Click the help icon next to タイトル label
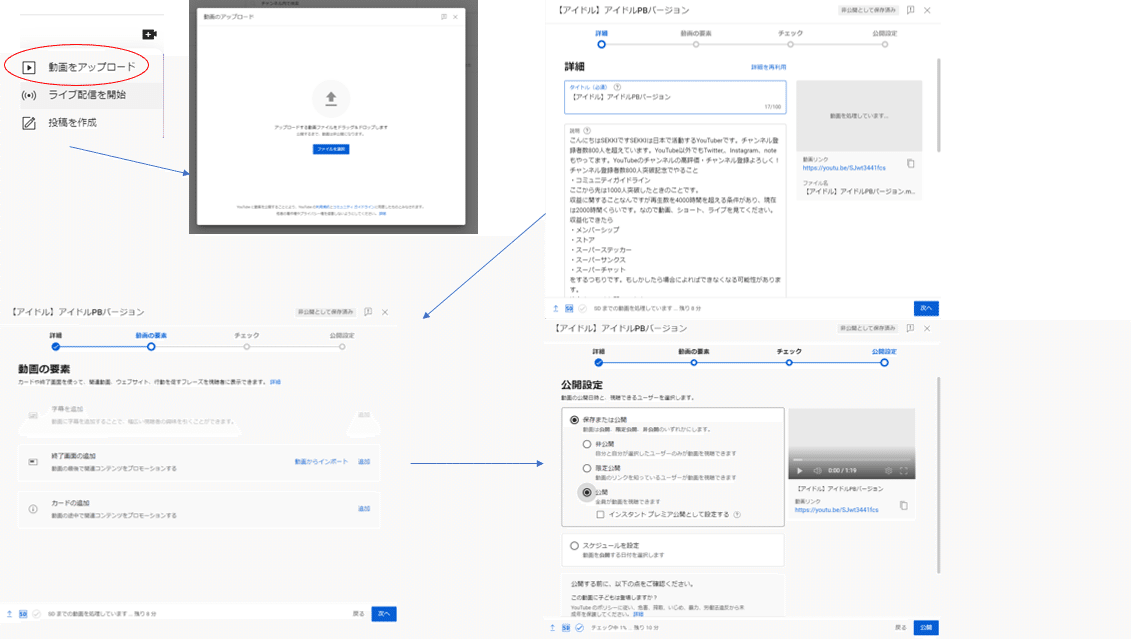The image size is (1131, 639). (x=617, y=87)
